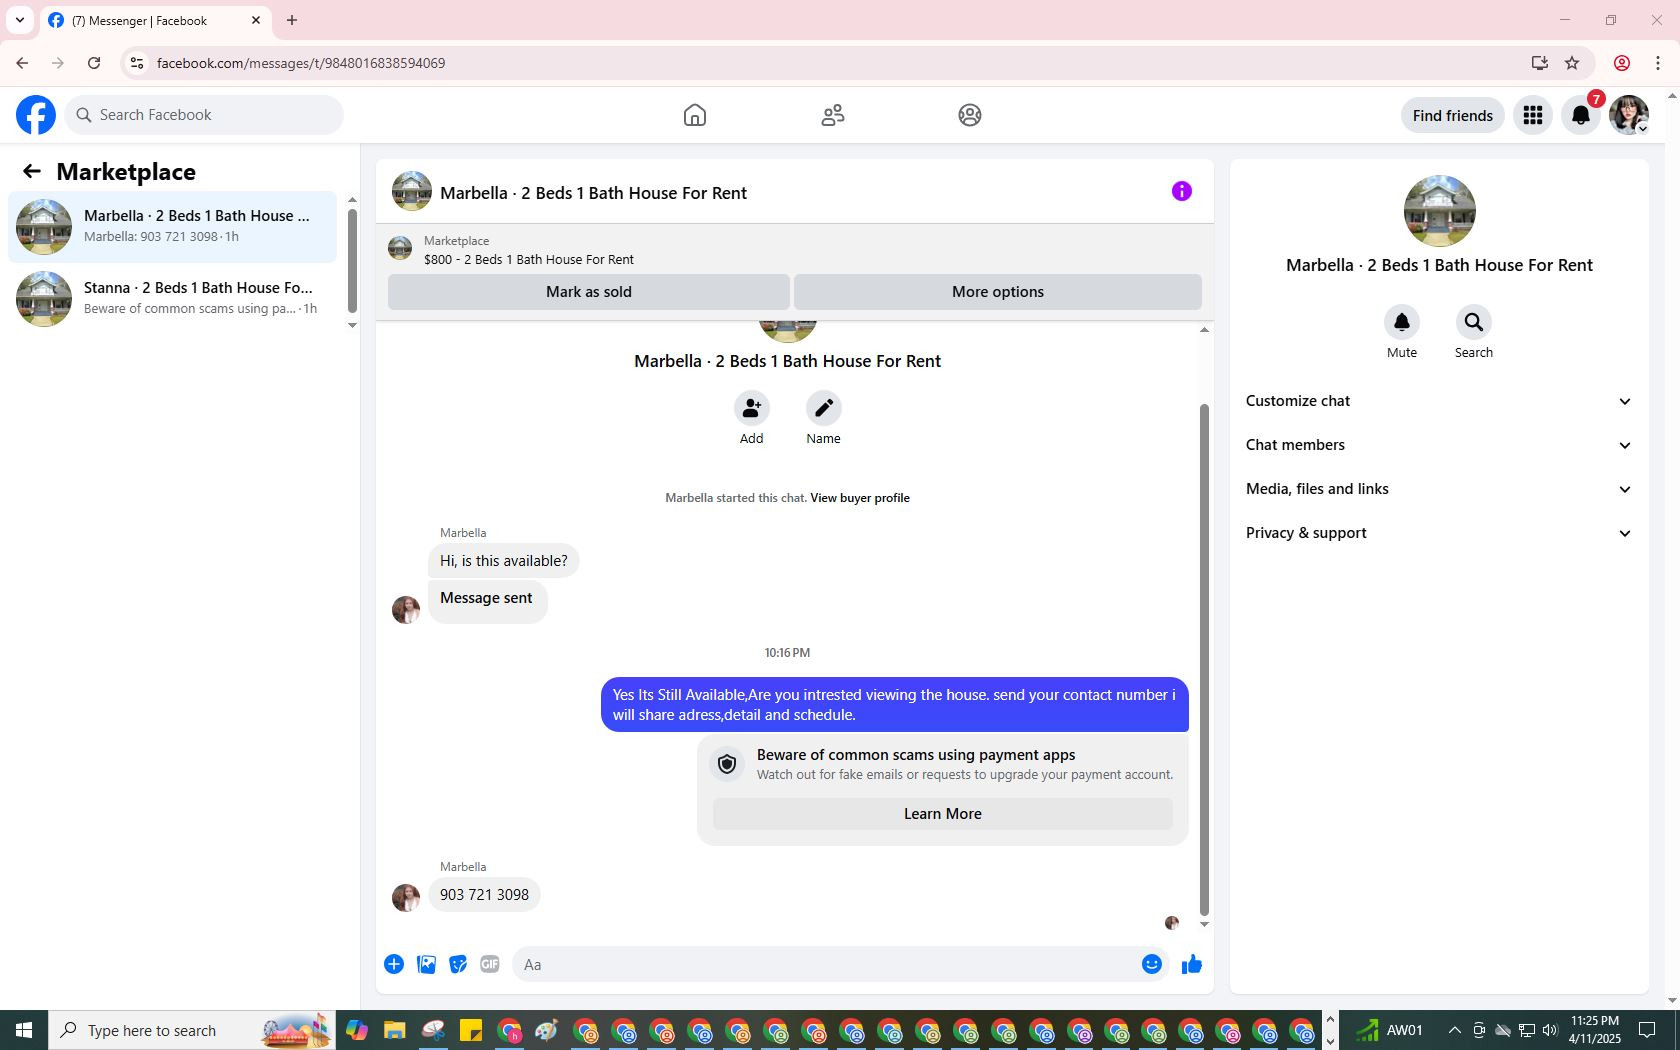Click the volume icon in system tray
The width and height of the screenshot is (1680, 1050).
[1550, 1030]
